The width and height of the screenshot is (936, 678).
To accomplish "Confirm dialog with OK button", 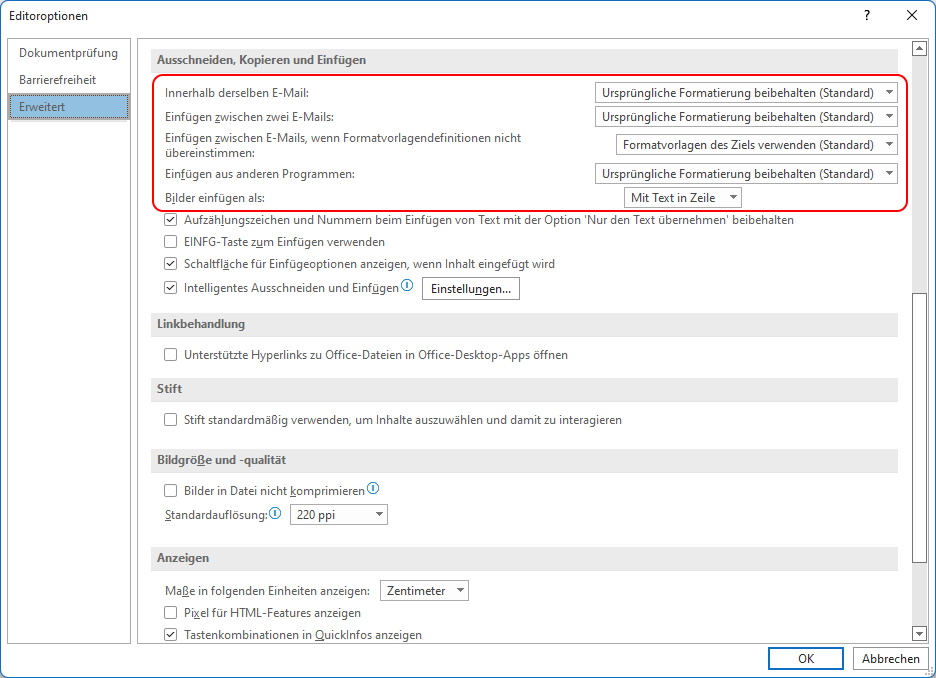I will coord(806,658).
